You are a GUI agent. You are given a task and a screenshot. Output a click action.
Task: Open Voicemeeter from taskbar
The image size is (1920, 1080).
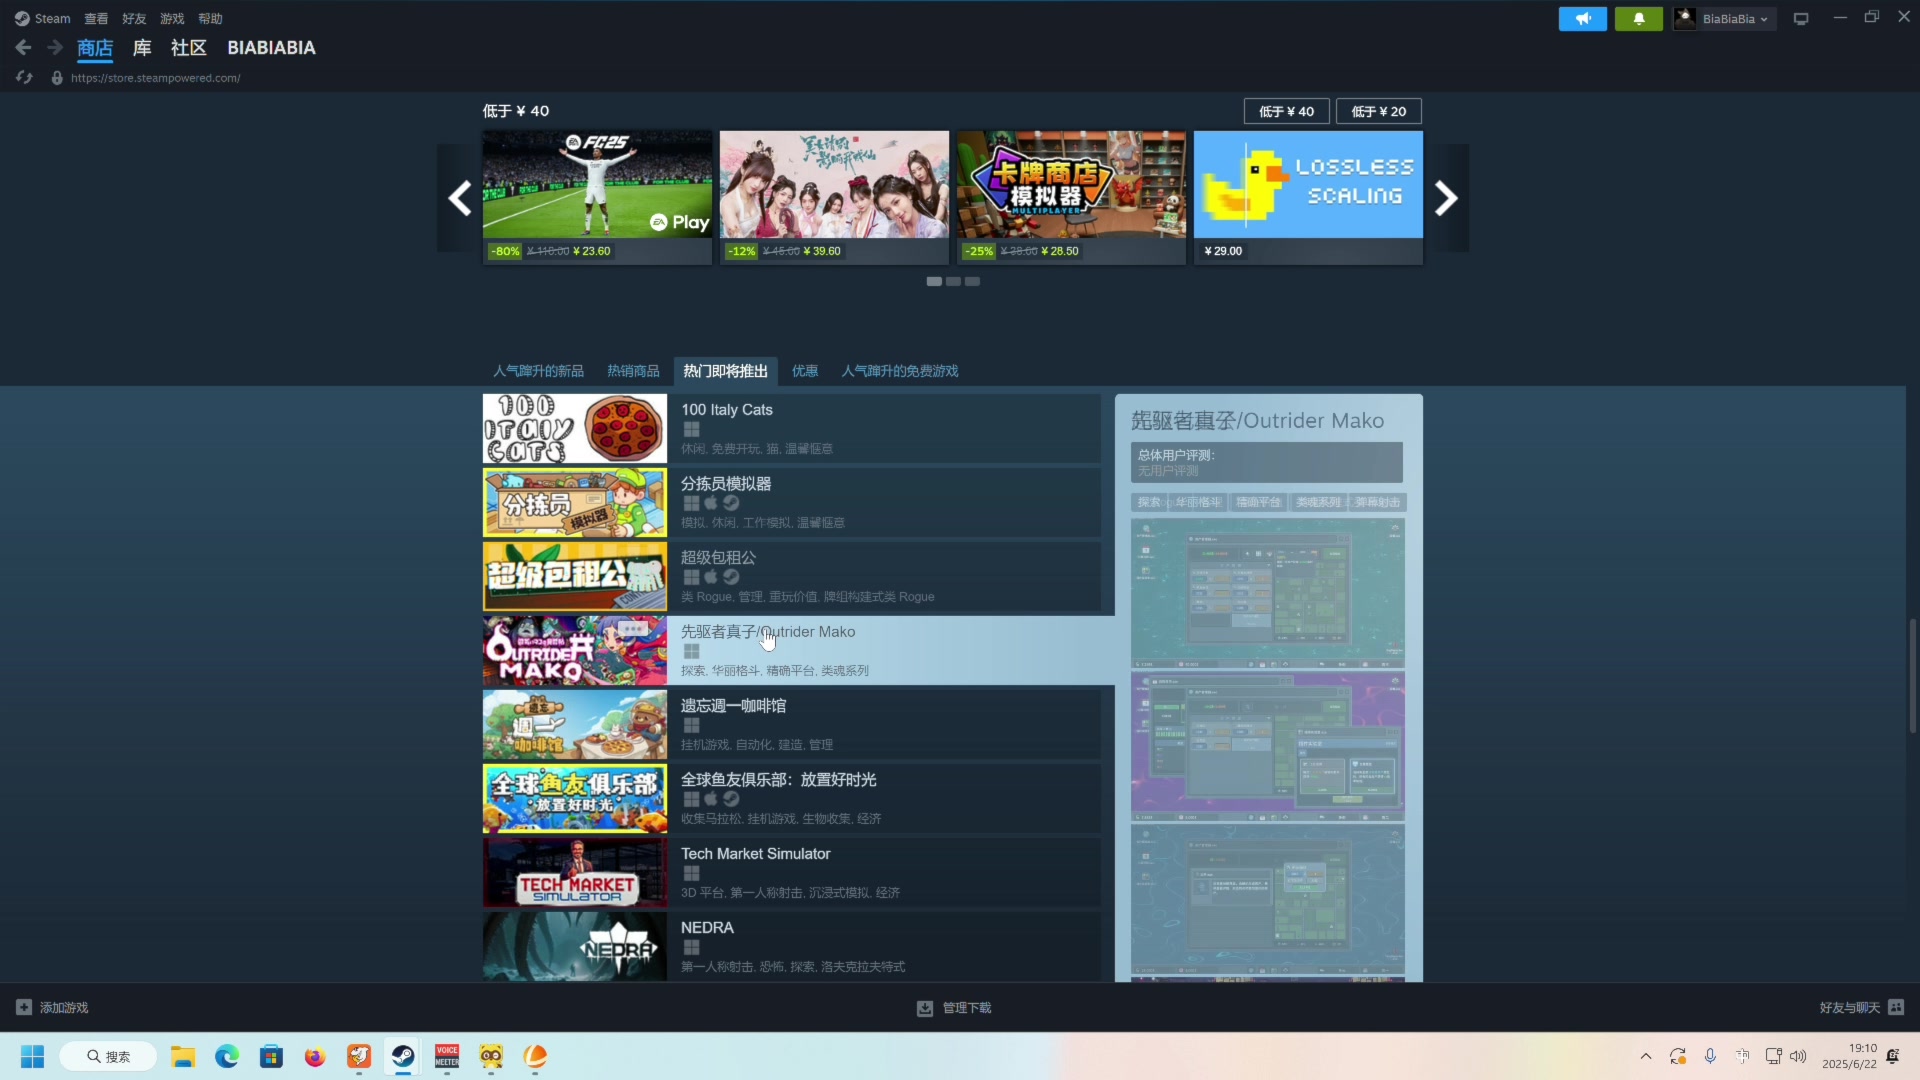click(447, 1056)
